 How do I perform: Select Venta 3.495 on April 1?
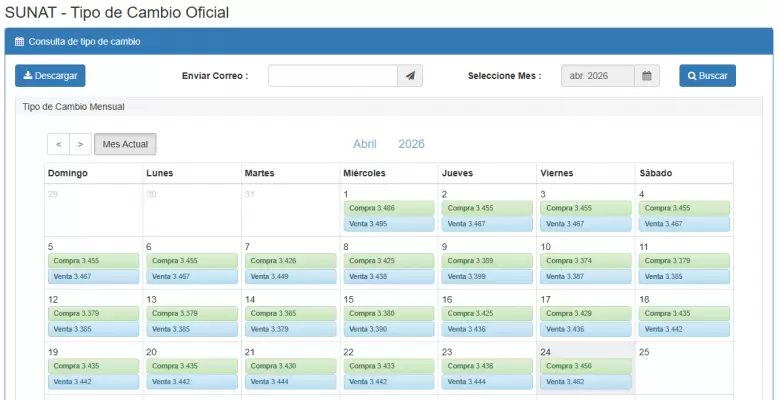[x=389, y=224]
